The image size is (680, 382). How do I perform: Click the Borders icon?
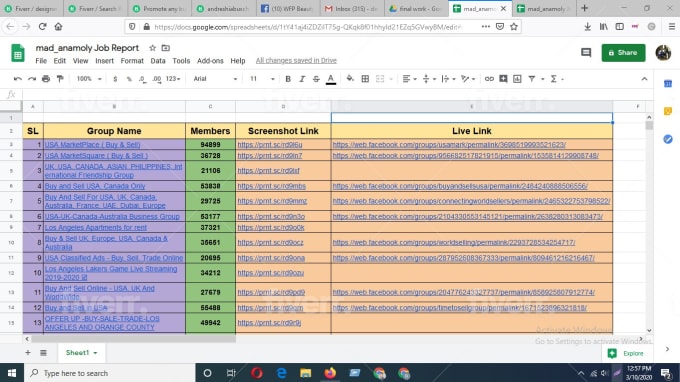point(365,79)
